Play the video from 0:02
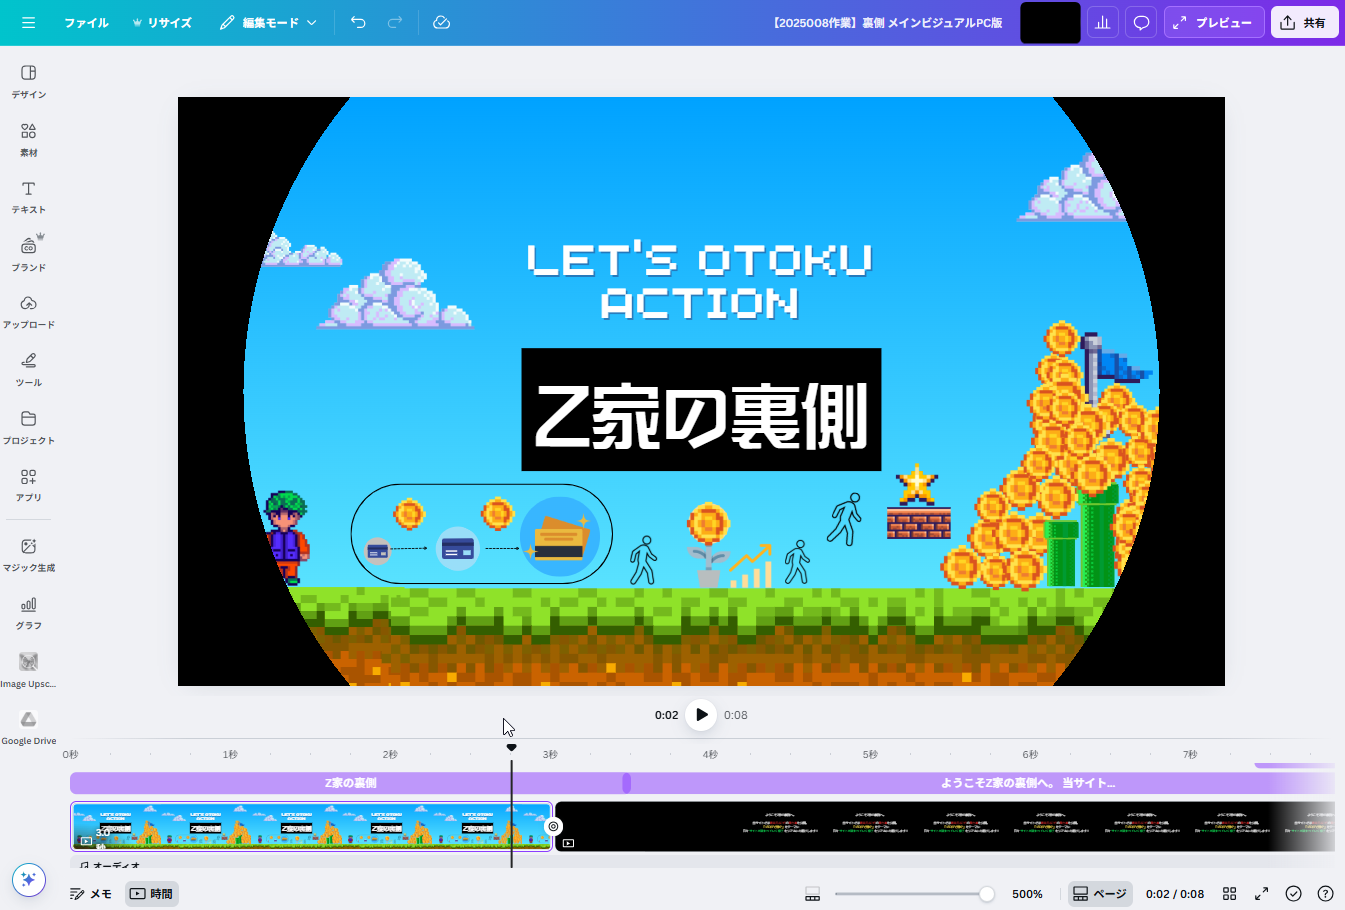Image resolution: width=1345 pixels, height=910 pixels. coord(702,715)
